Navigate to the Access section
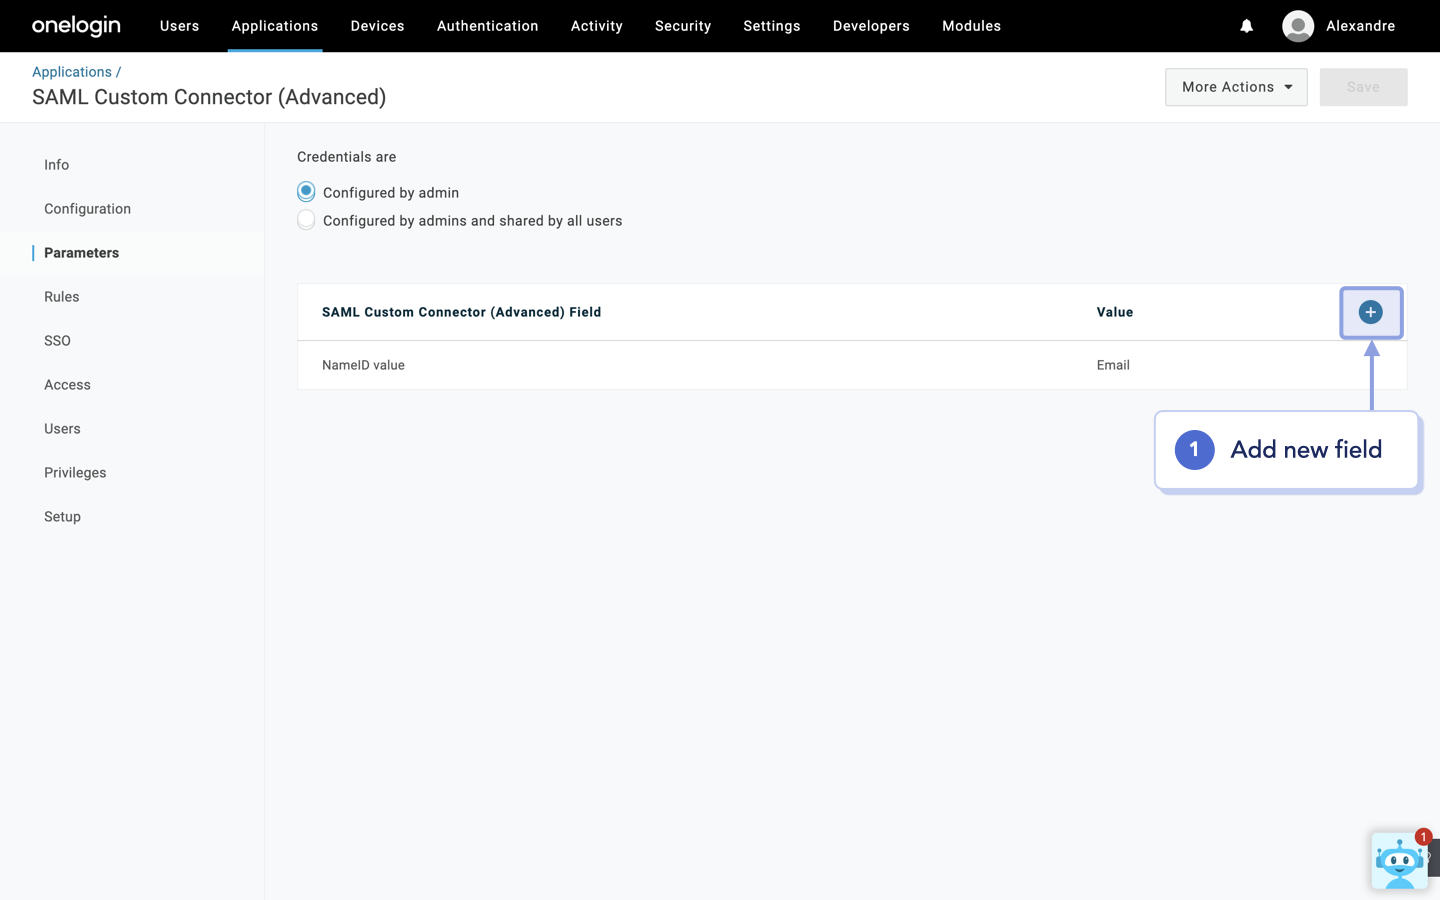1440x900 pixels. [x=67, y=384]
